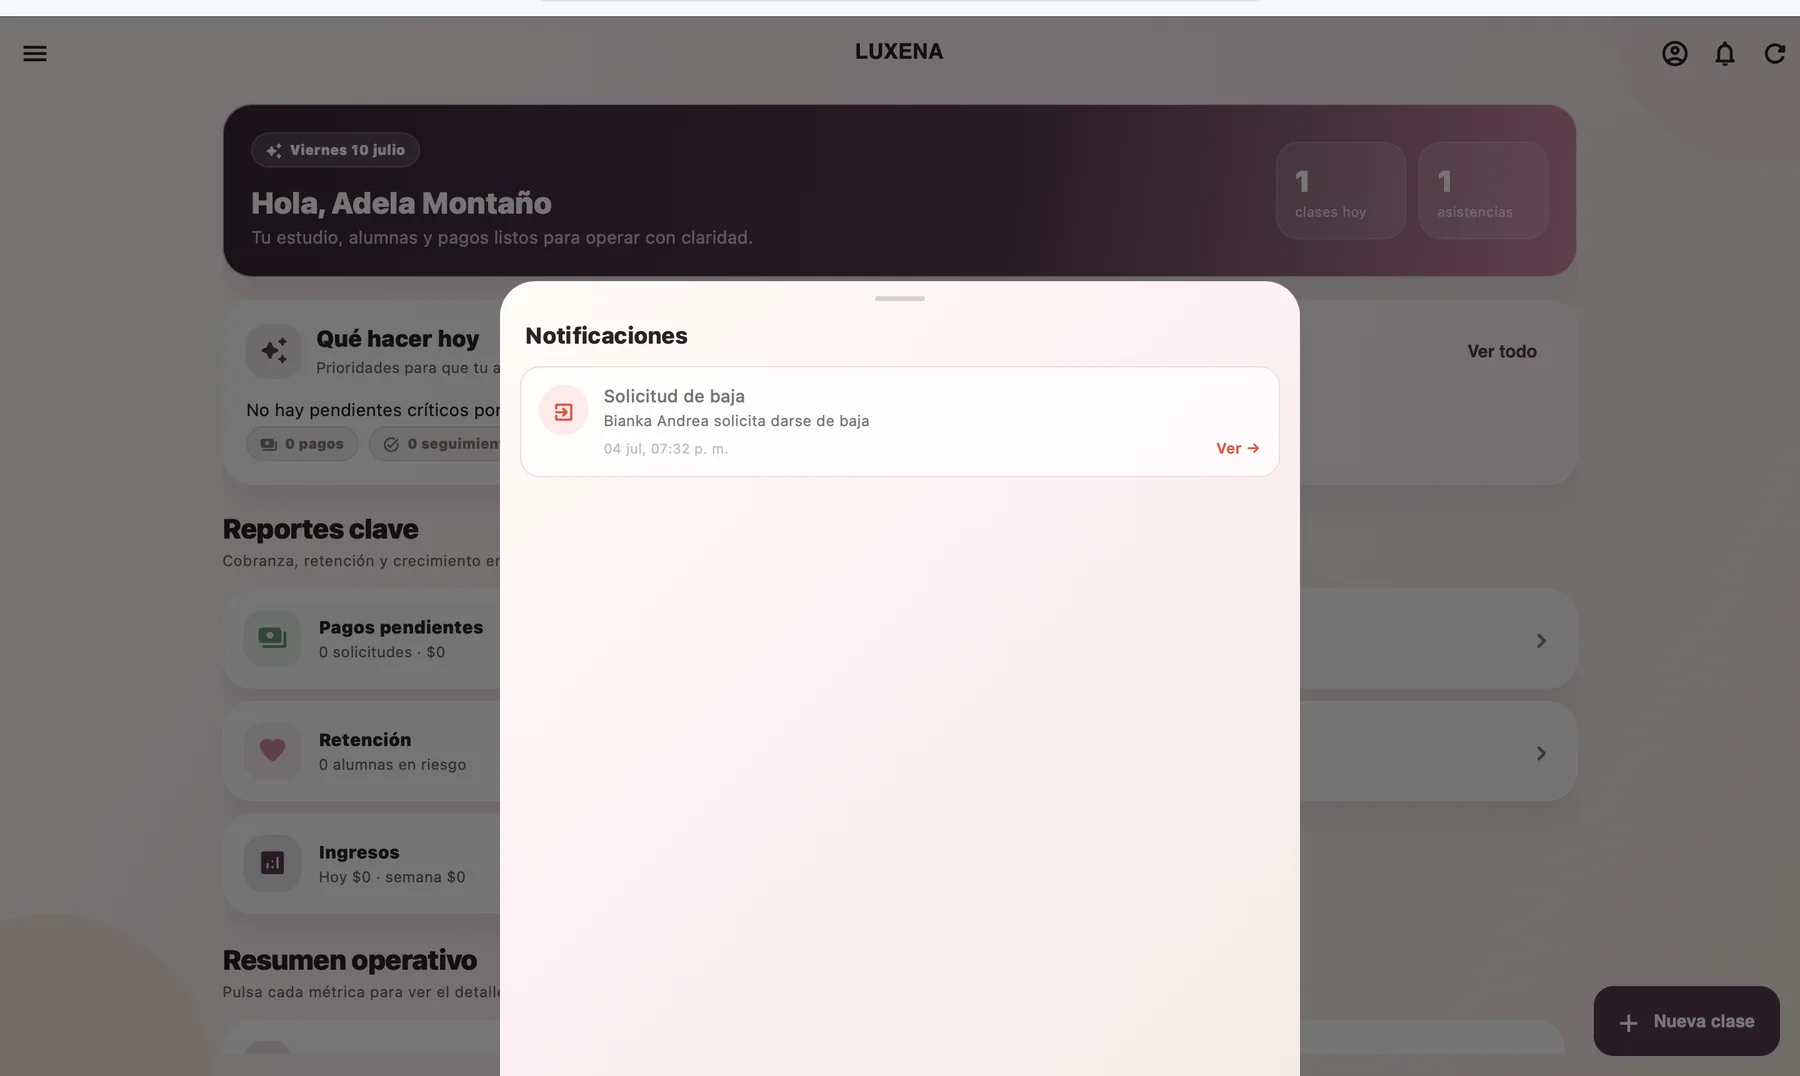Click 'Bianka Andrea solicita darse de baja' text
Image resolution: width=1800 pixels, height=1076 pixels.
pyautogui.click(x=736, y=421)
